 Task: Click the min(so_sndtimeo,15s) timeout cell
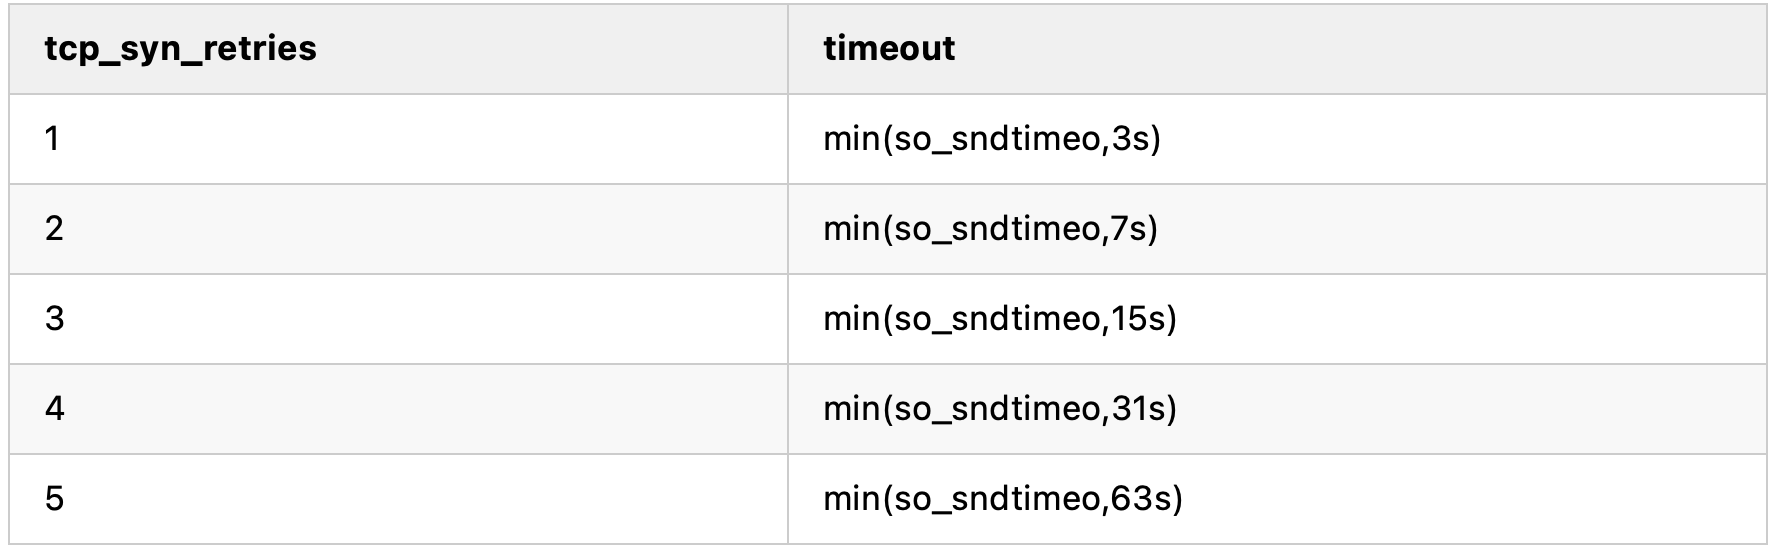pyautogui.click(x=1277, y=319)
